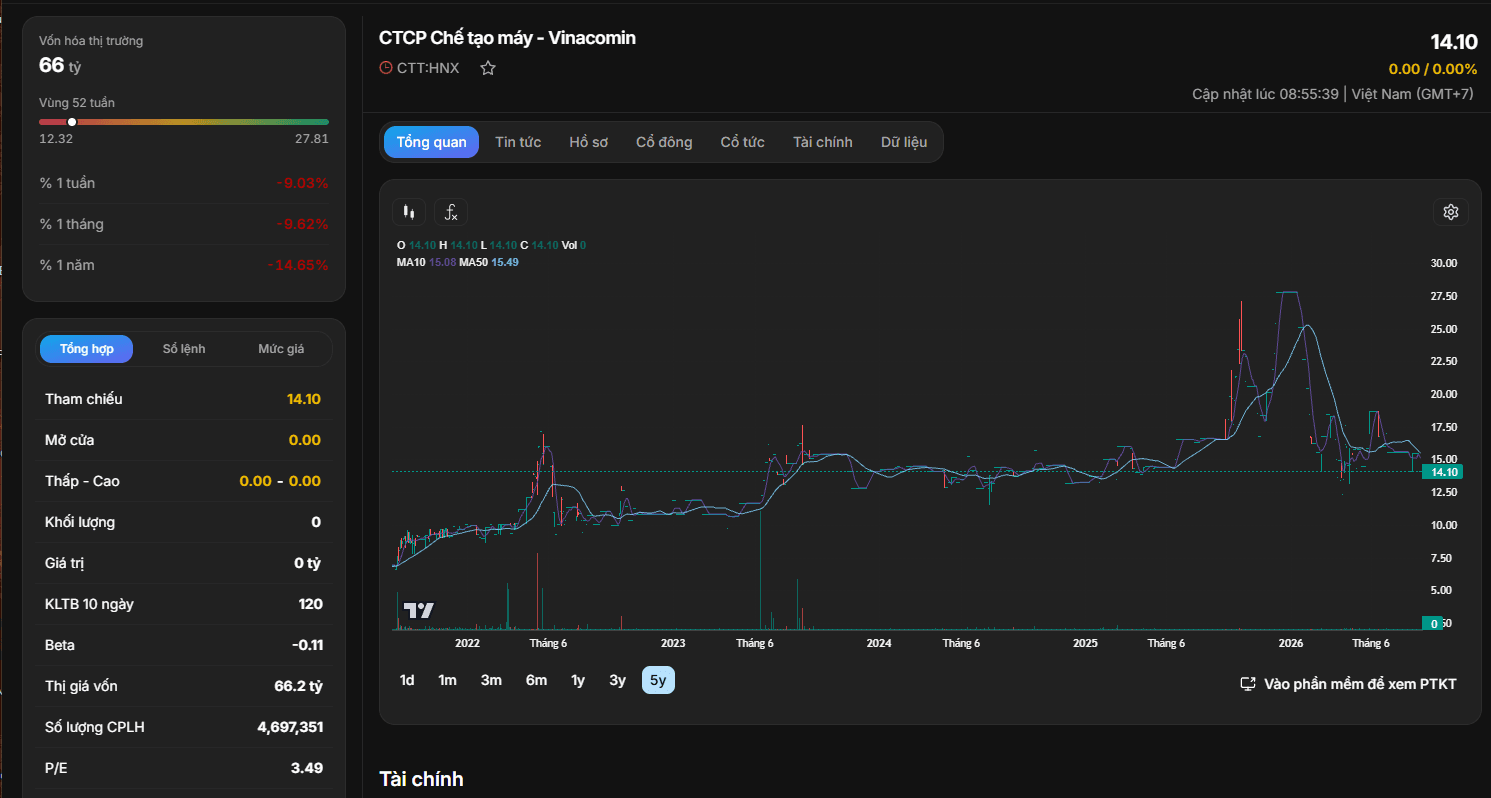Click the Thấp - Cao value 0.00 - 0.00

280,481
